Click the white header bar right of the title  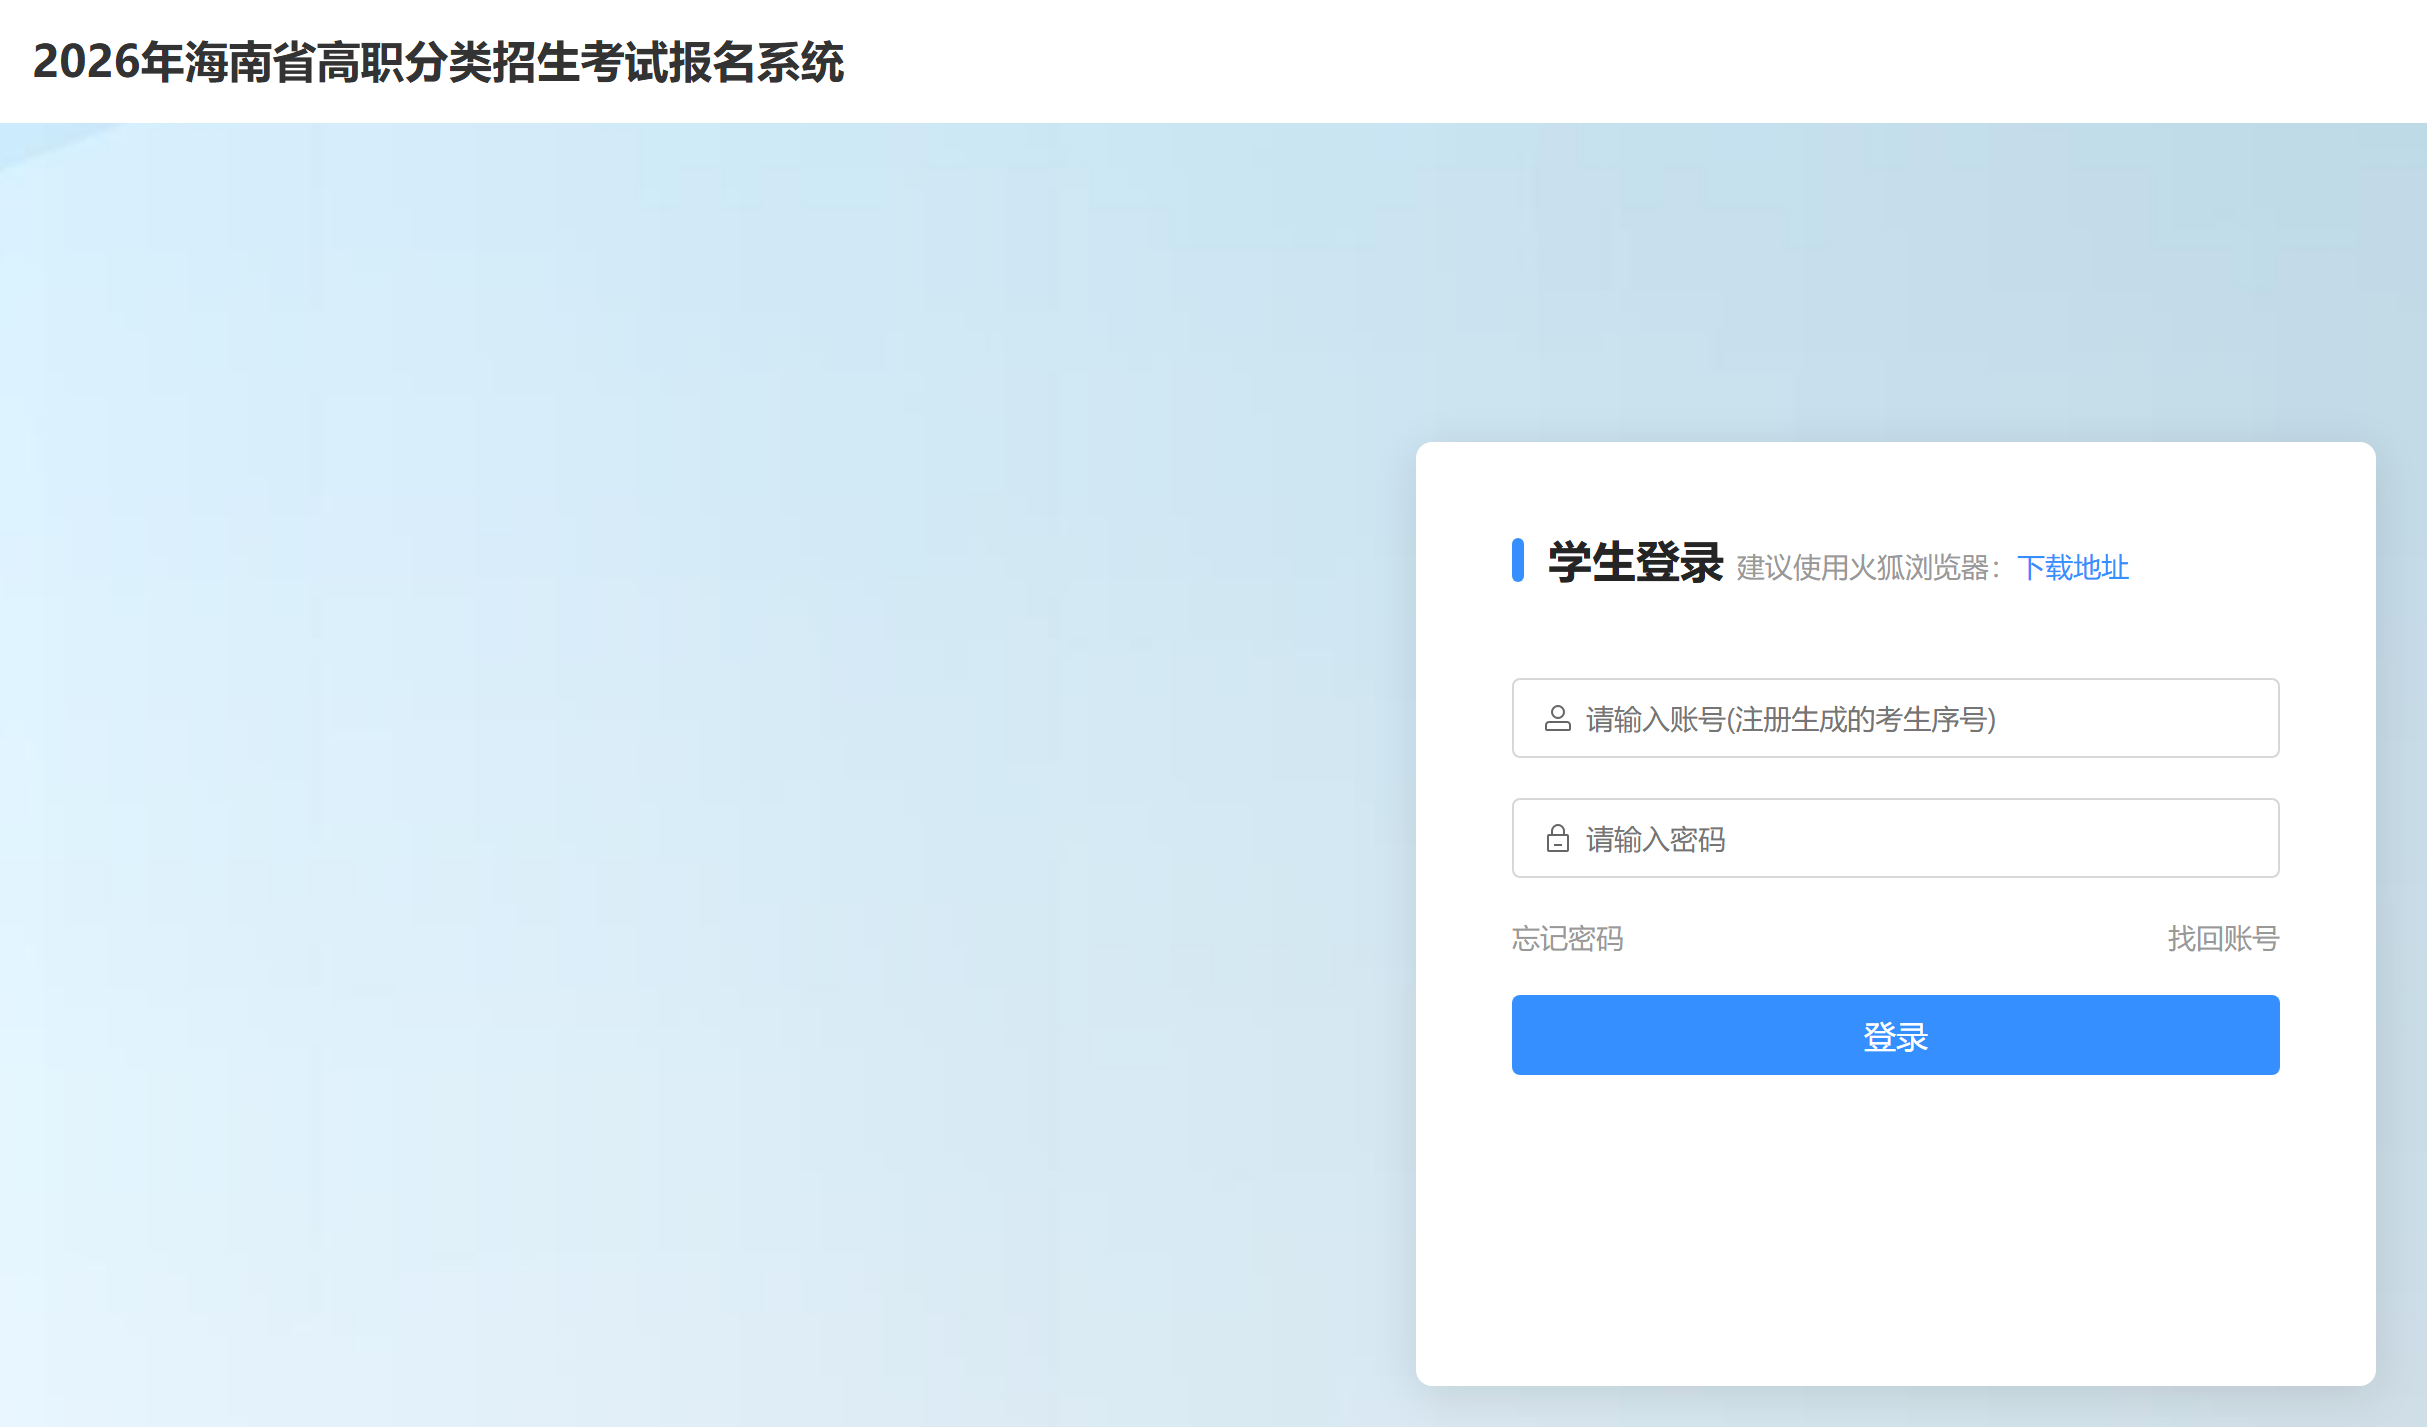[1600, 62]
